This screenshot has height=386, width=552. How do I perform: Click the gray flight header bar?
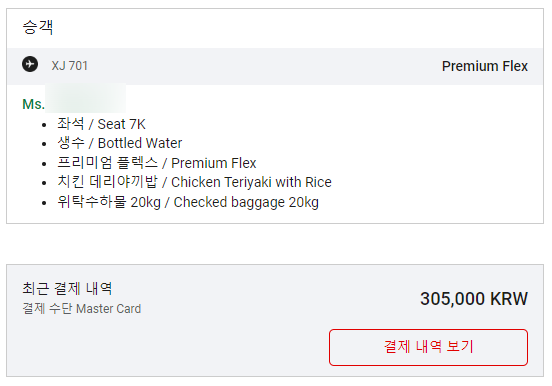pyautogui.click(x=275, y=66)
